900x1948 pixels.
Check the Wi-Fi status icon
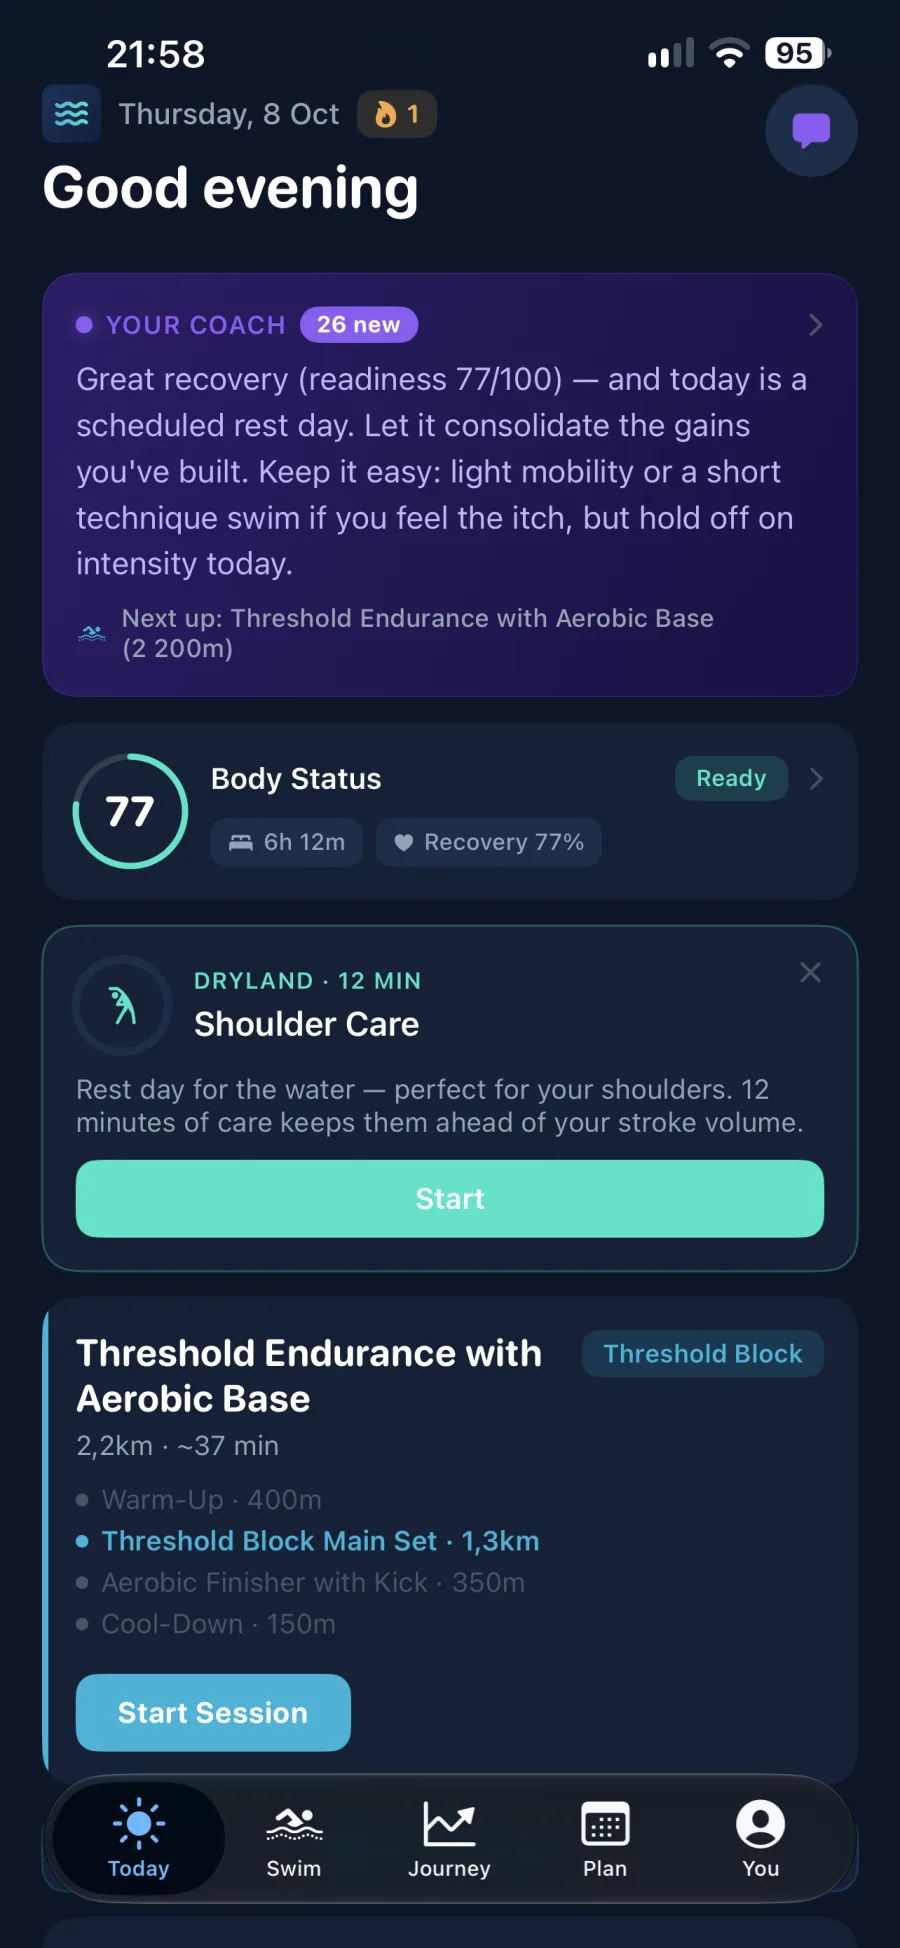tap(729, 53)
